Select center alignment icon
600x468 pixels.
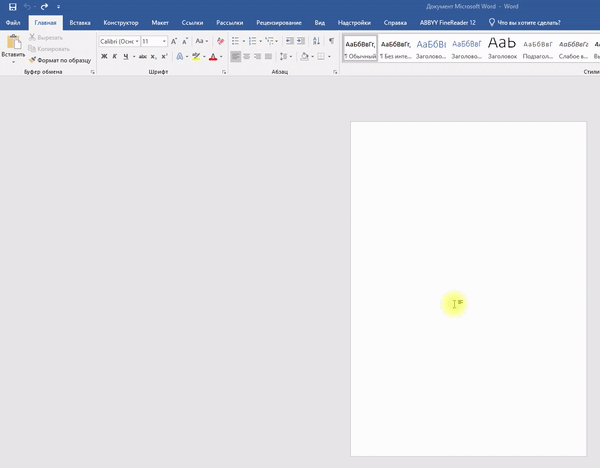(246, 57)
